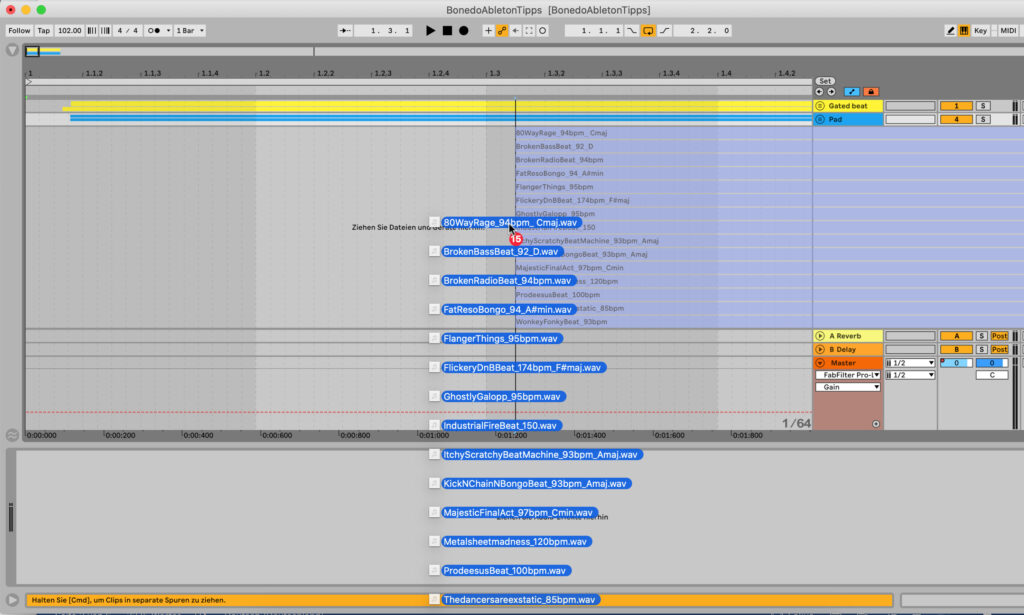Click the Follow playback button
1024x615 pixels.
point(19,31)
